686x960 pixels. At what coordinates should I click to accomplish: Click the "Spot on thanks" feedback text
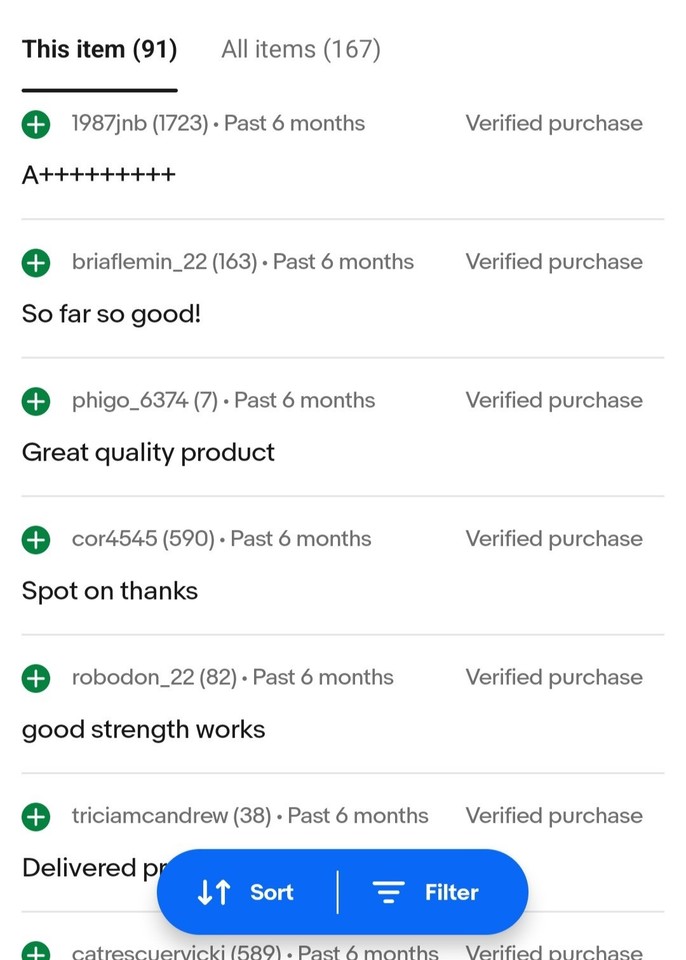coord(110,591)
